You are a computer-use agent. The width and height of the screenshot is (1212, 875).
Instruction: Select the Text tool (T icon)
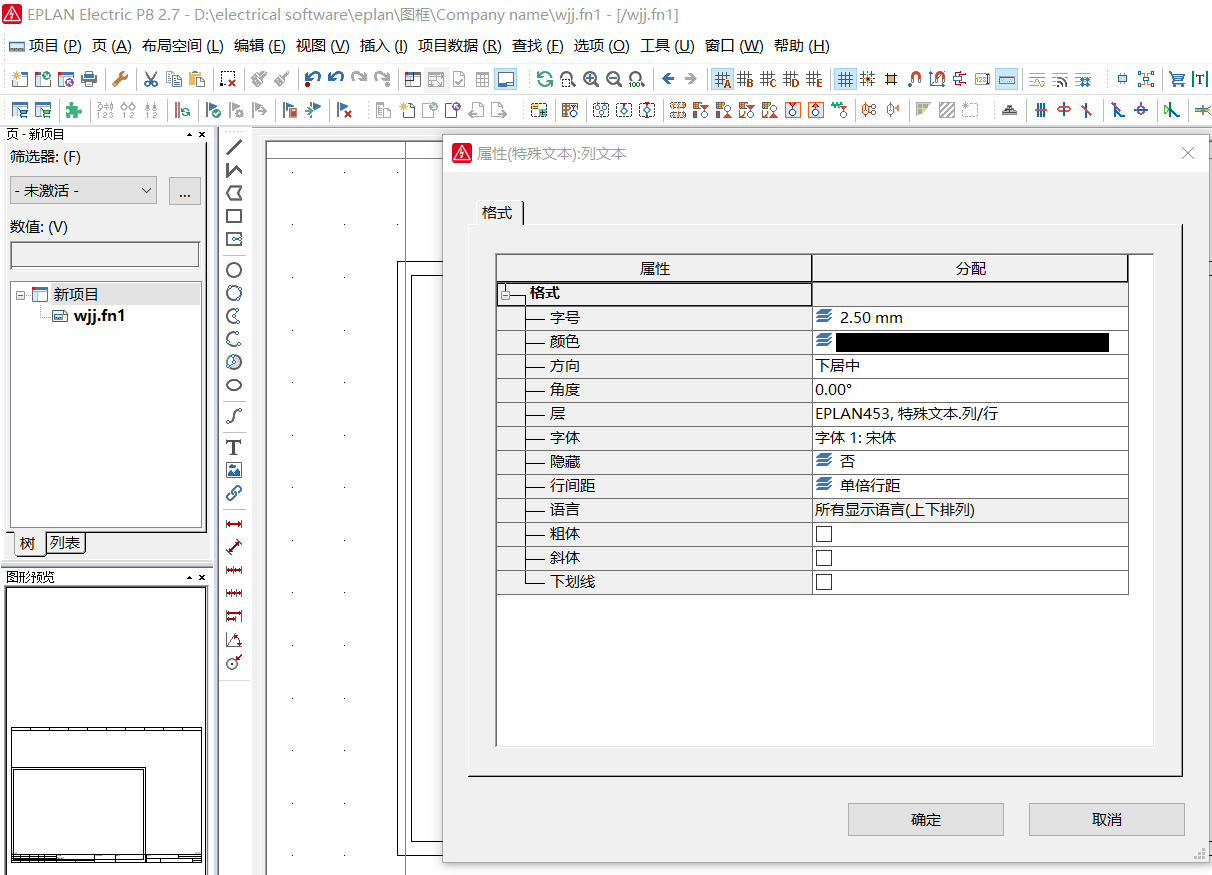pyautogui.click(x=234, y=447)
